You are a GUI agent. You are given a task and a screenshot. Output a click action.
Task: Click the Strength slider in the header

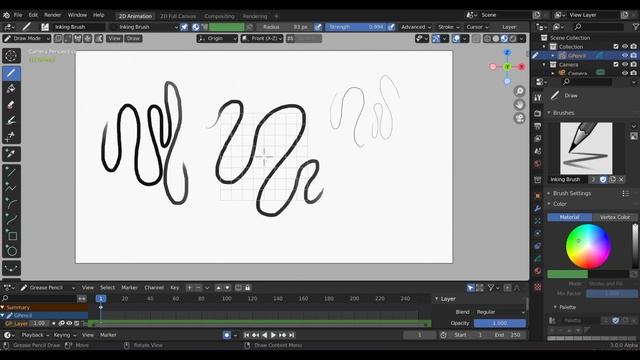356,27
